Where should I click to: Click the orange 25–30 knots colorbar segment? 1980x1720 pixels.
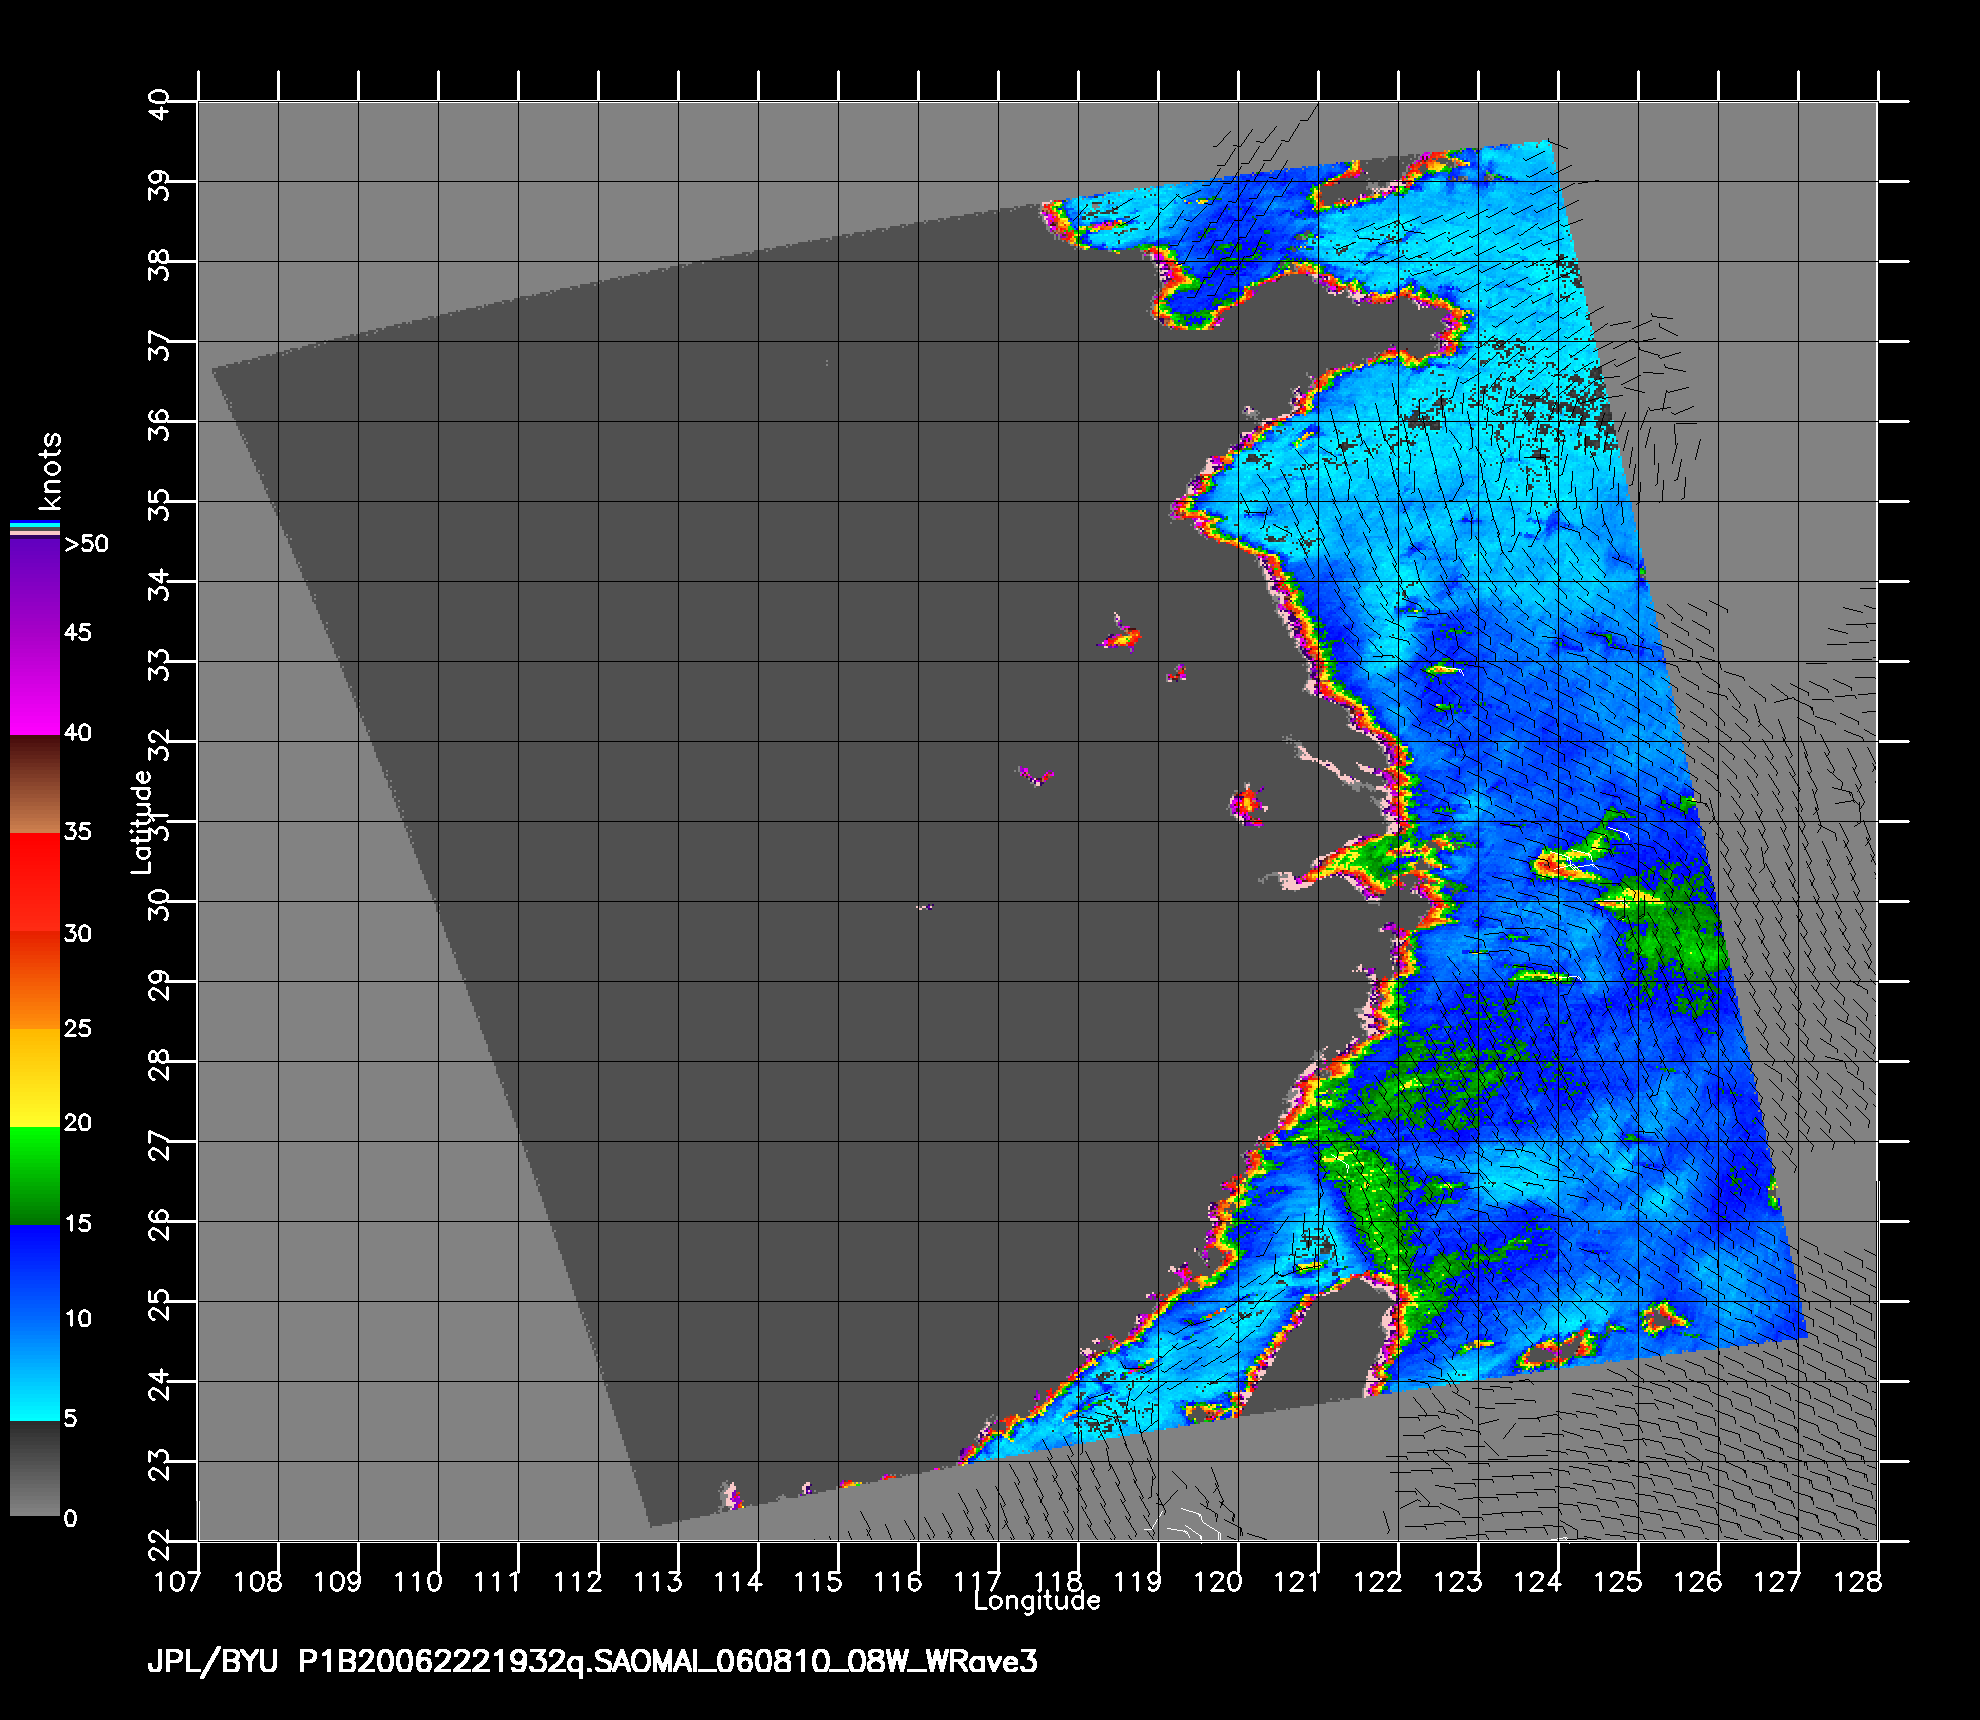(x=35, y=980)
